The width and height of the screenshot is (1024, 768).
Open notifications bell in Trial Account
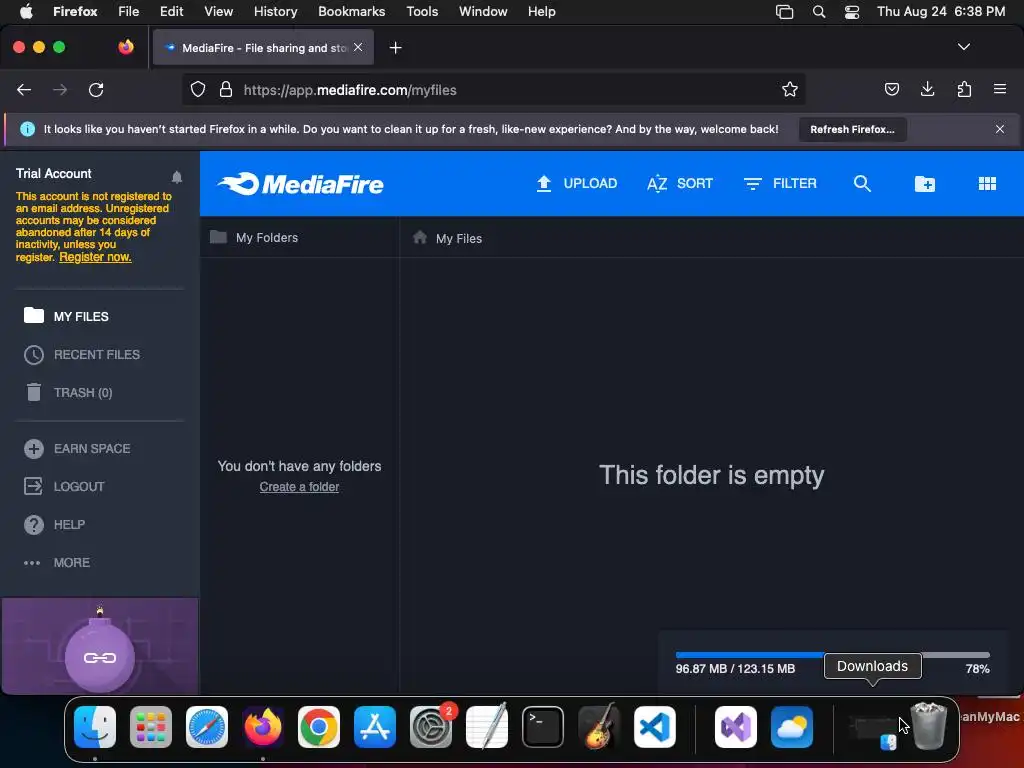176,176
